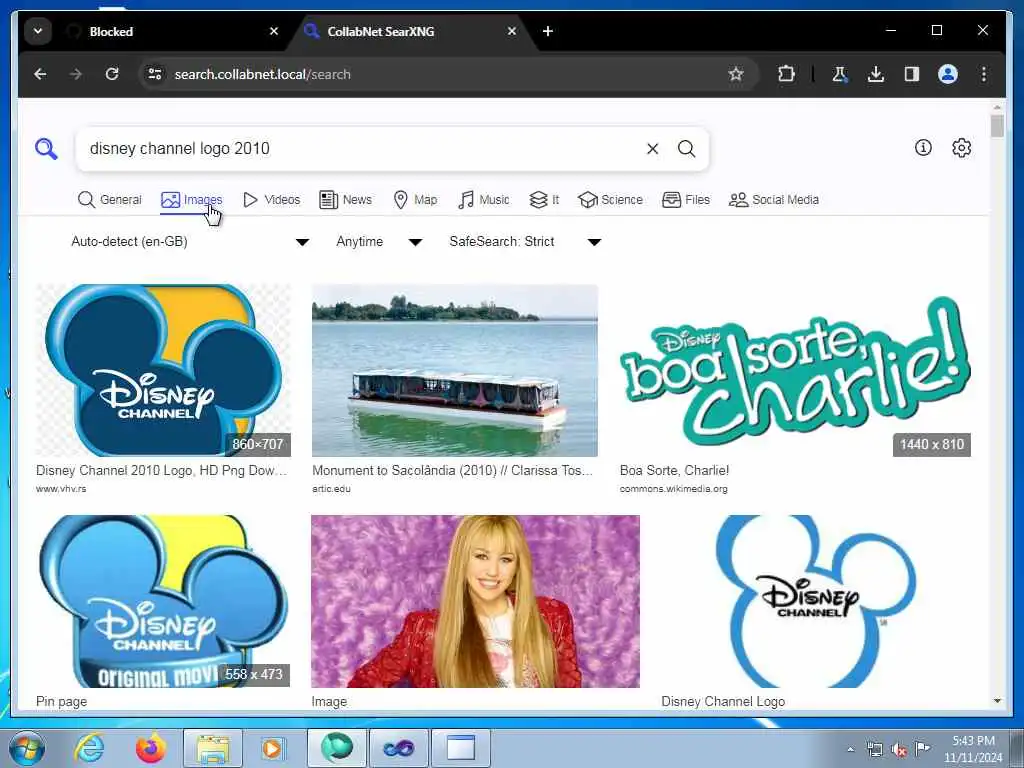The height and width of the screenshot is (768, 1024).
Task: Select the Social Media search category
Action: pos(774,200)
